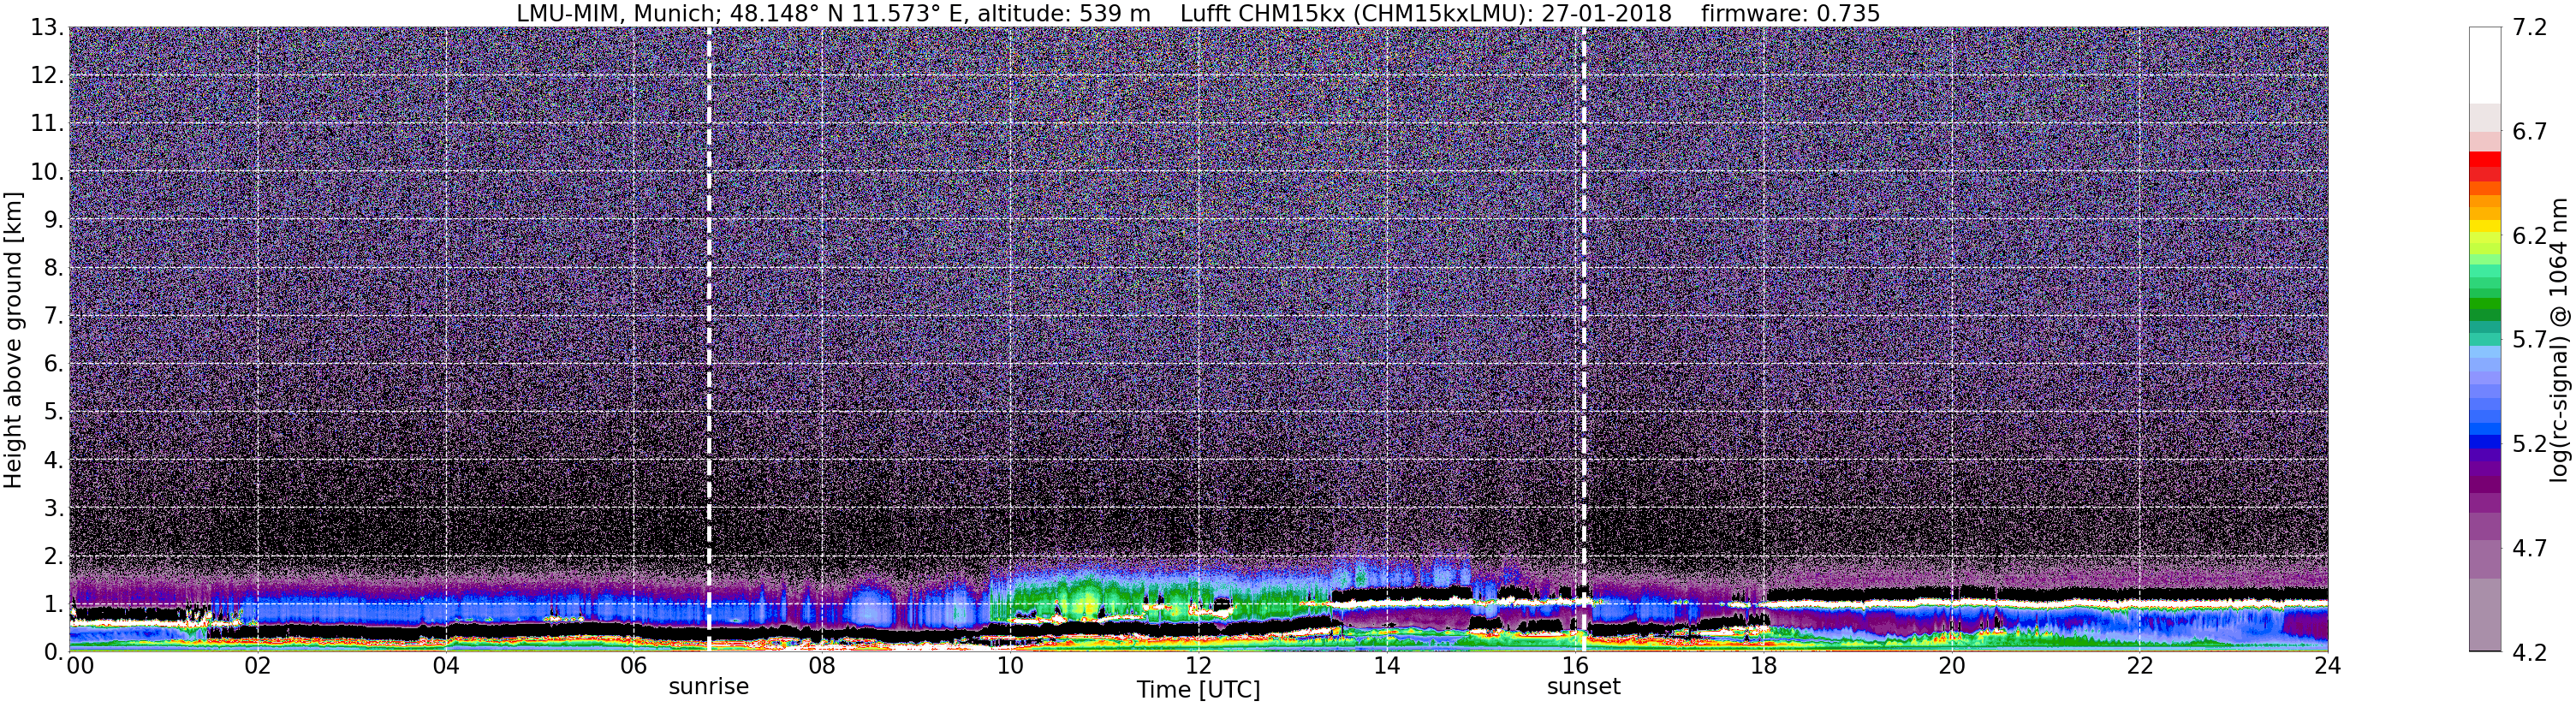Image resolution: width=2576 pixels, height=707 pixels.
Task: Click the 13. height tick label
Action: click(47, 28)
